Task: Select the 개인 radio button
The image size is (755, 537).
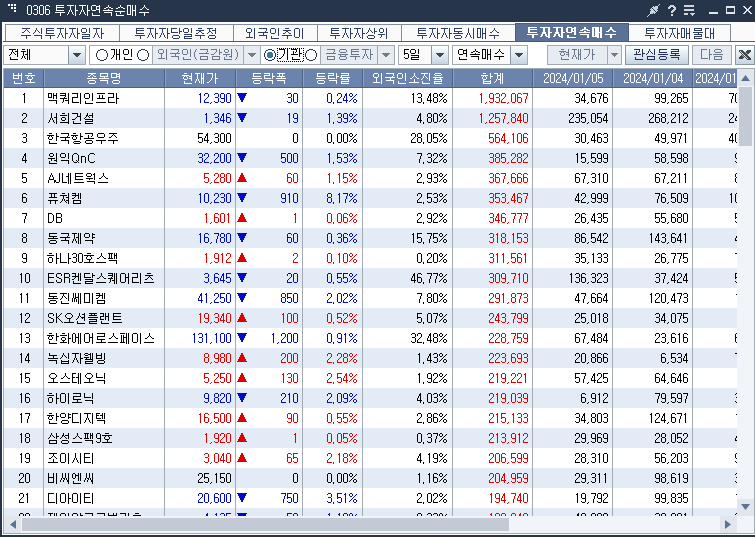Action: point(102,55)
